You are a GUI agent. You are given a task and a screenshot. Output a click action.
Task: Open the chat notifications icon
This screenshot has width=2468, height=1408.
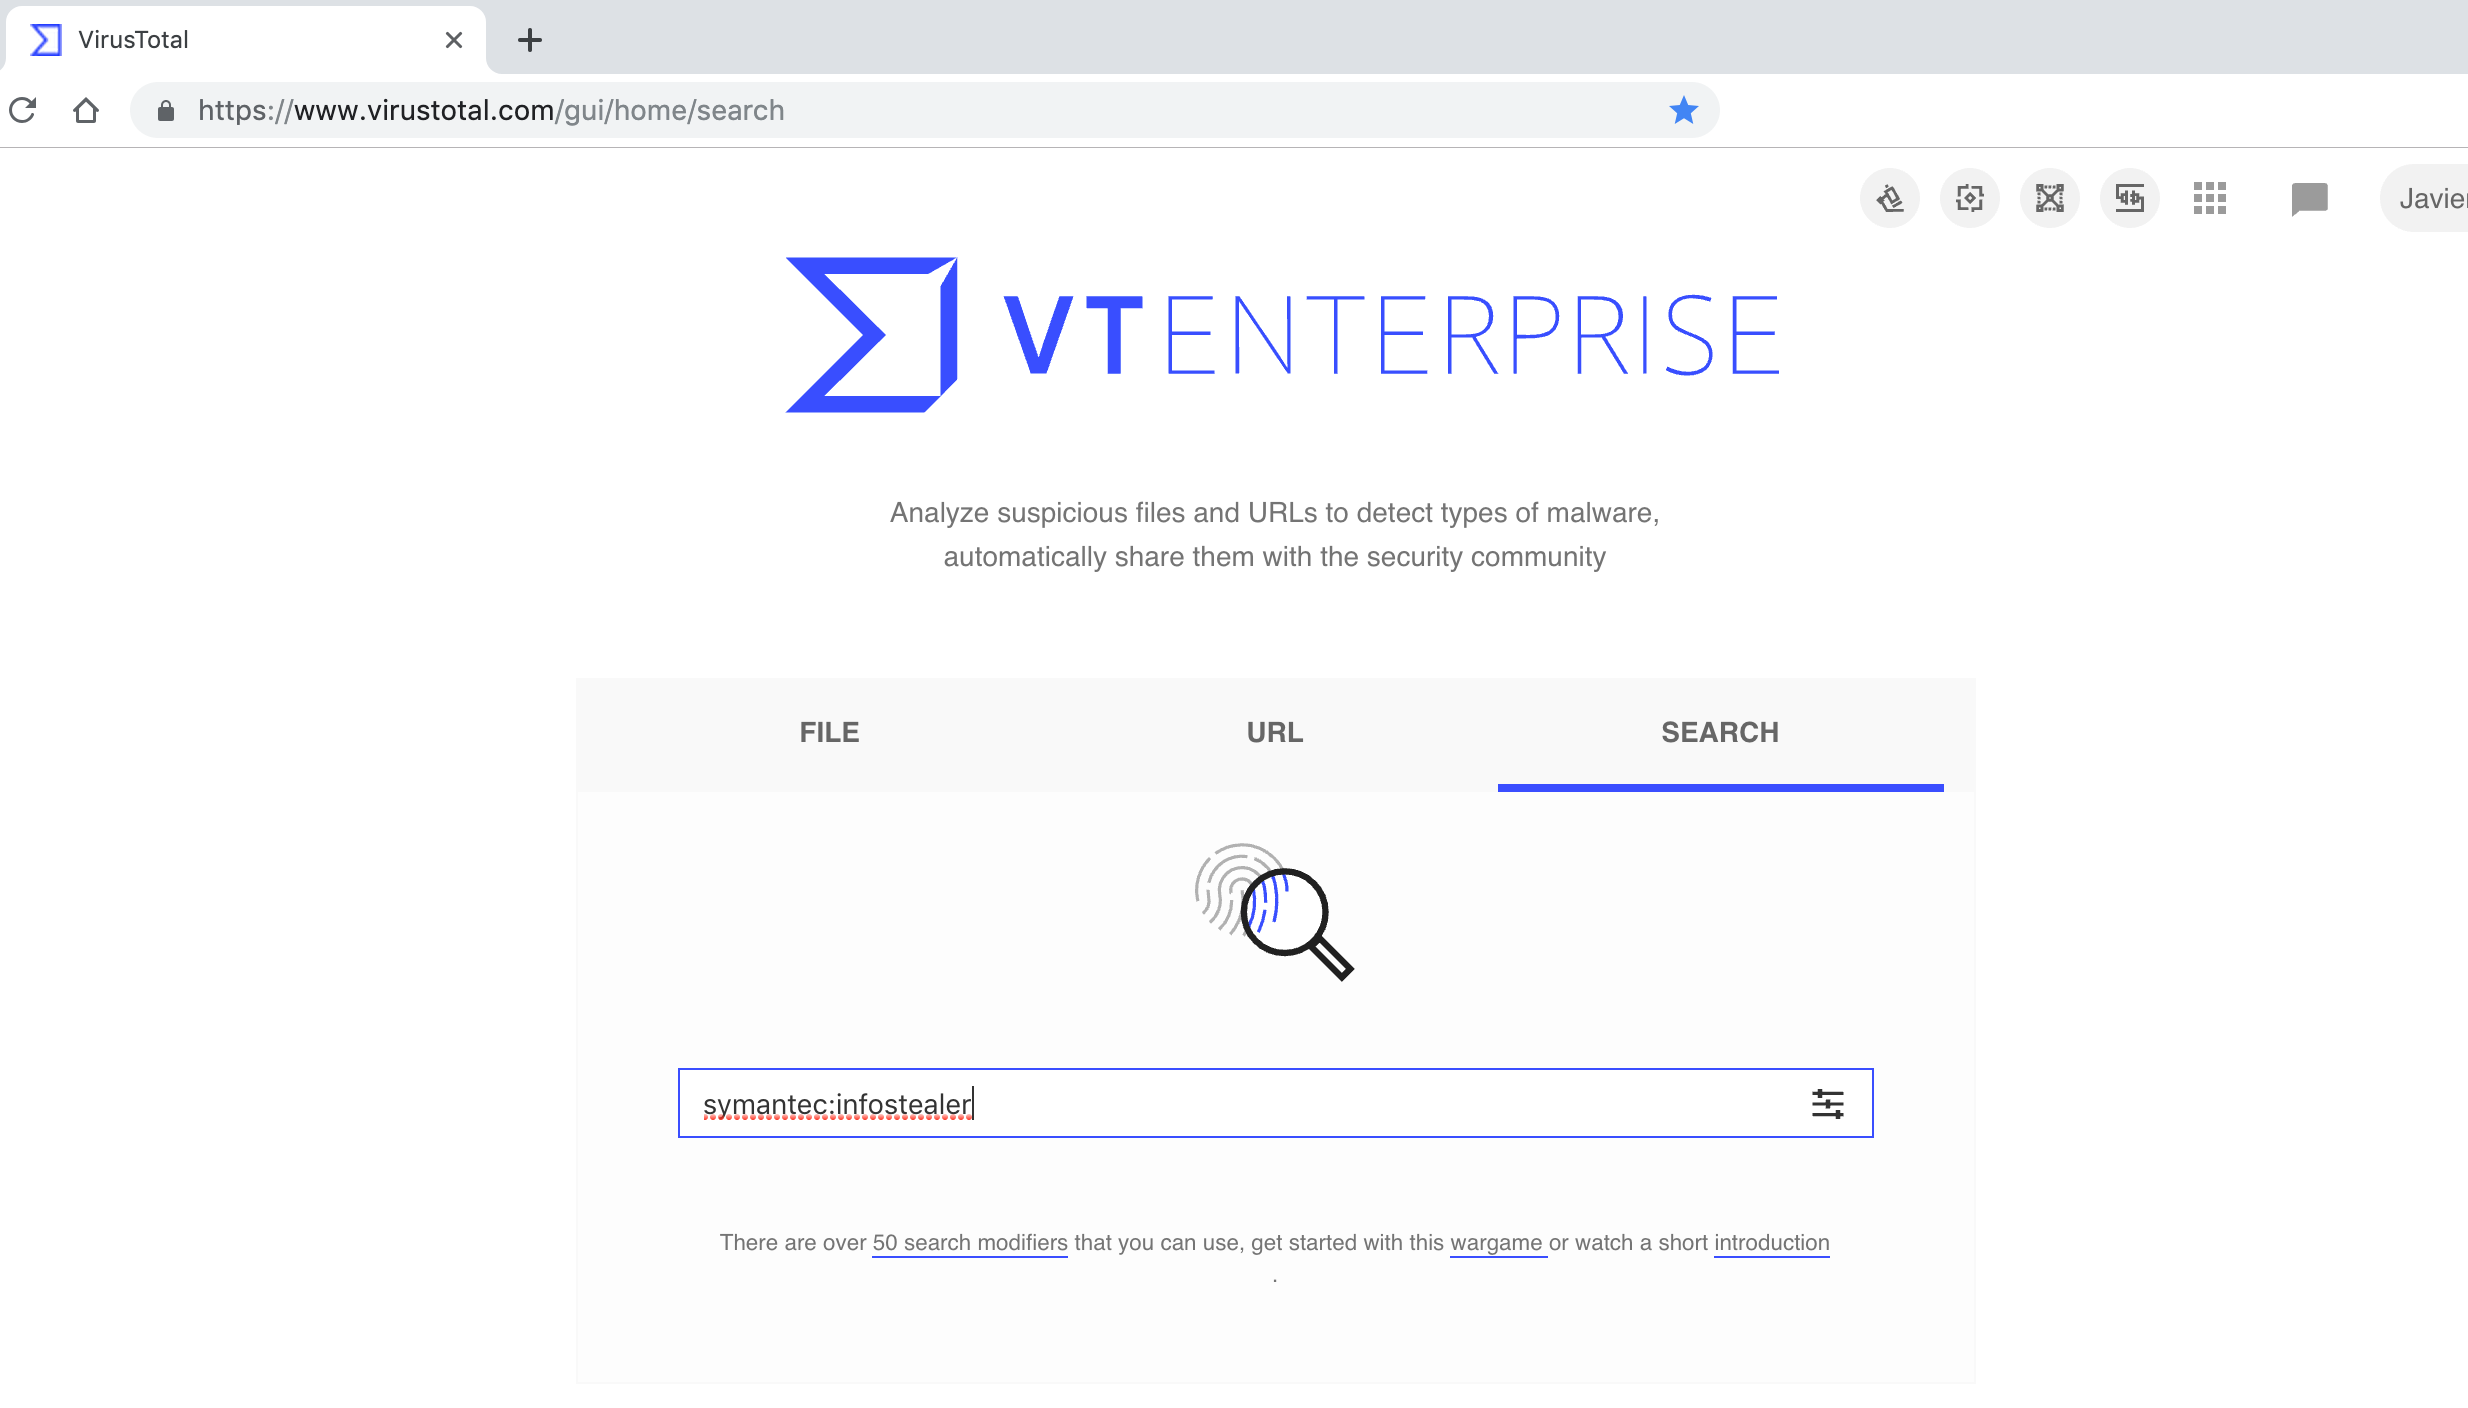point(2310,199)
